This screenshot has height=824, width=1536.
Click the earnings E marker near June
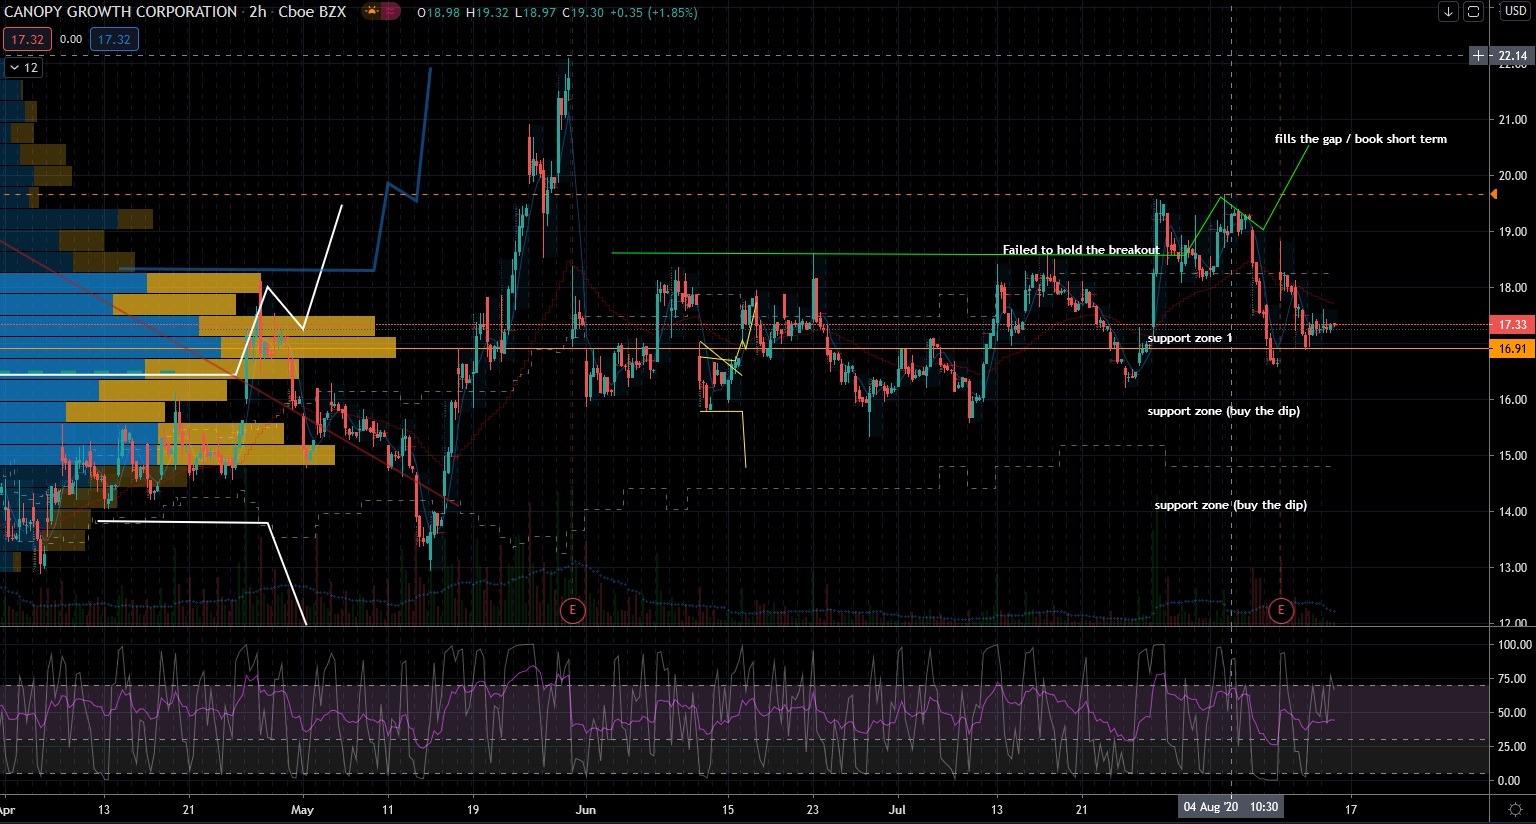tap(572, 610)
